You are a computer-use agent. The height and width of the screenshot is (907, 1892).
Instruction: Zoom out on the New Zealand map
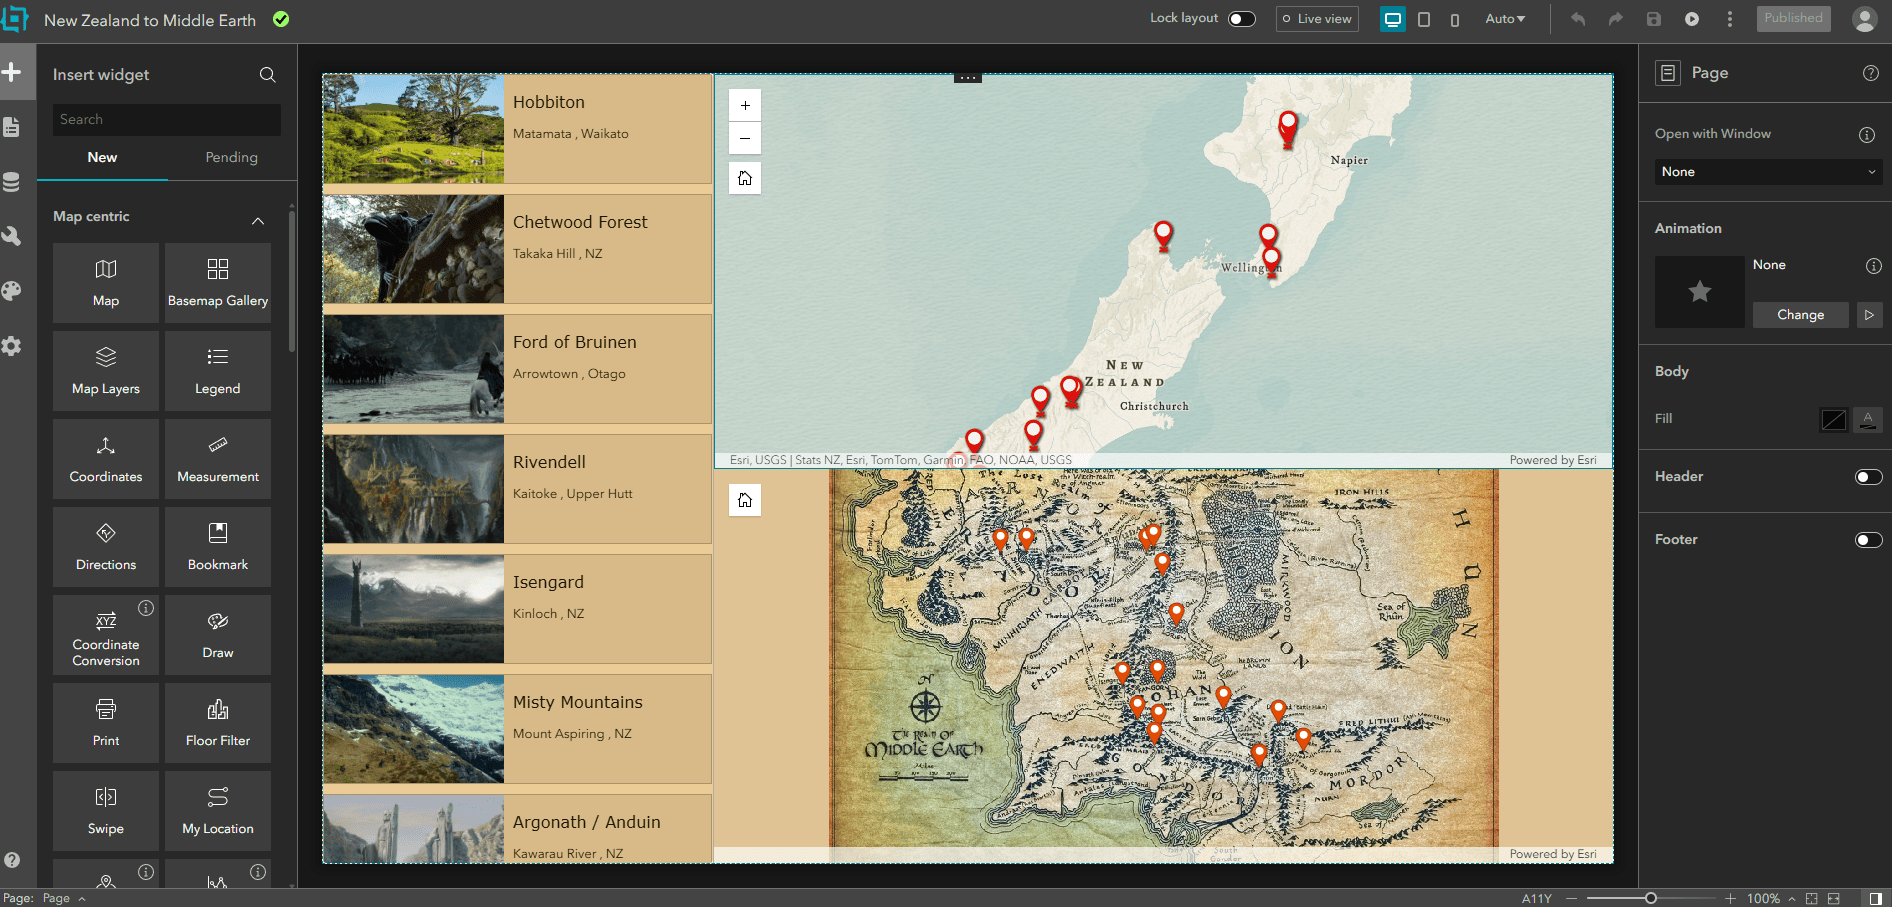[x=745, y=138]
